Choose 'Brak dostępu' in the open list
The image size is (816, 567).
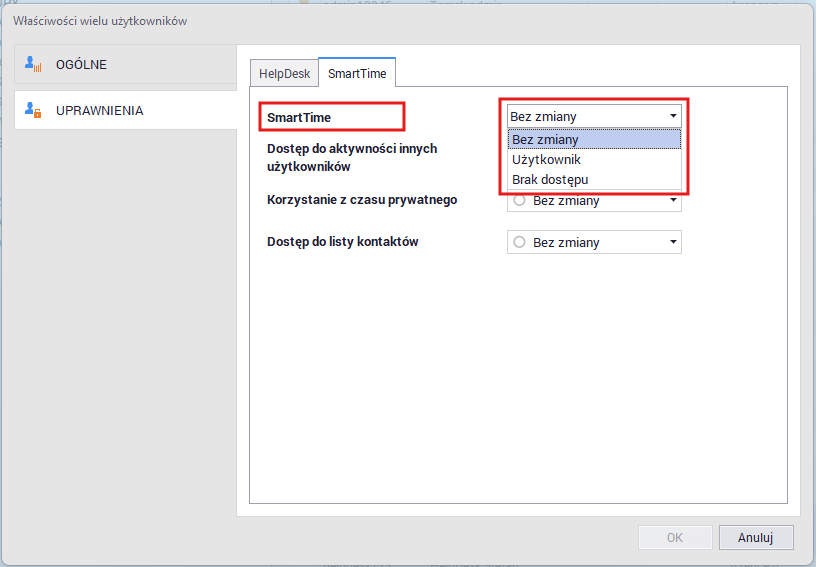pyautogui.click(x=594, y=179)
